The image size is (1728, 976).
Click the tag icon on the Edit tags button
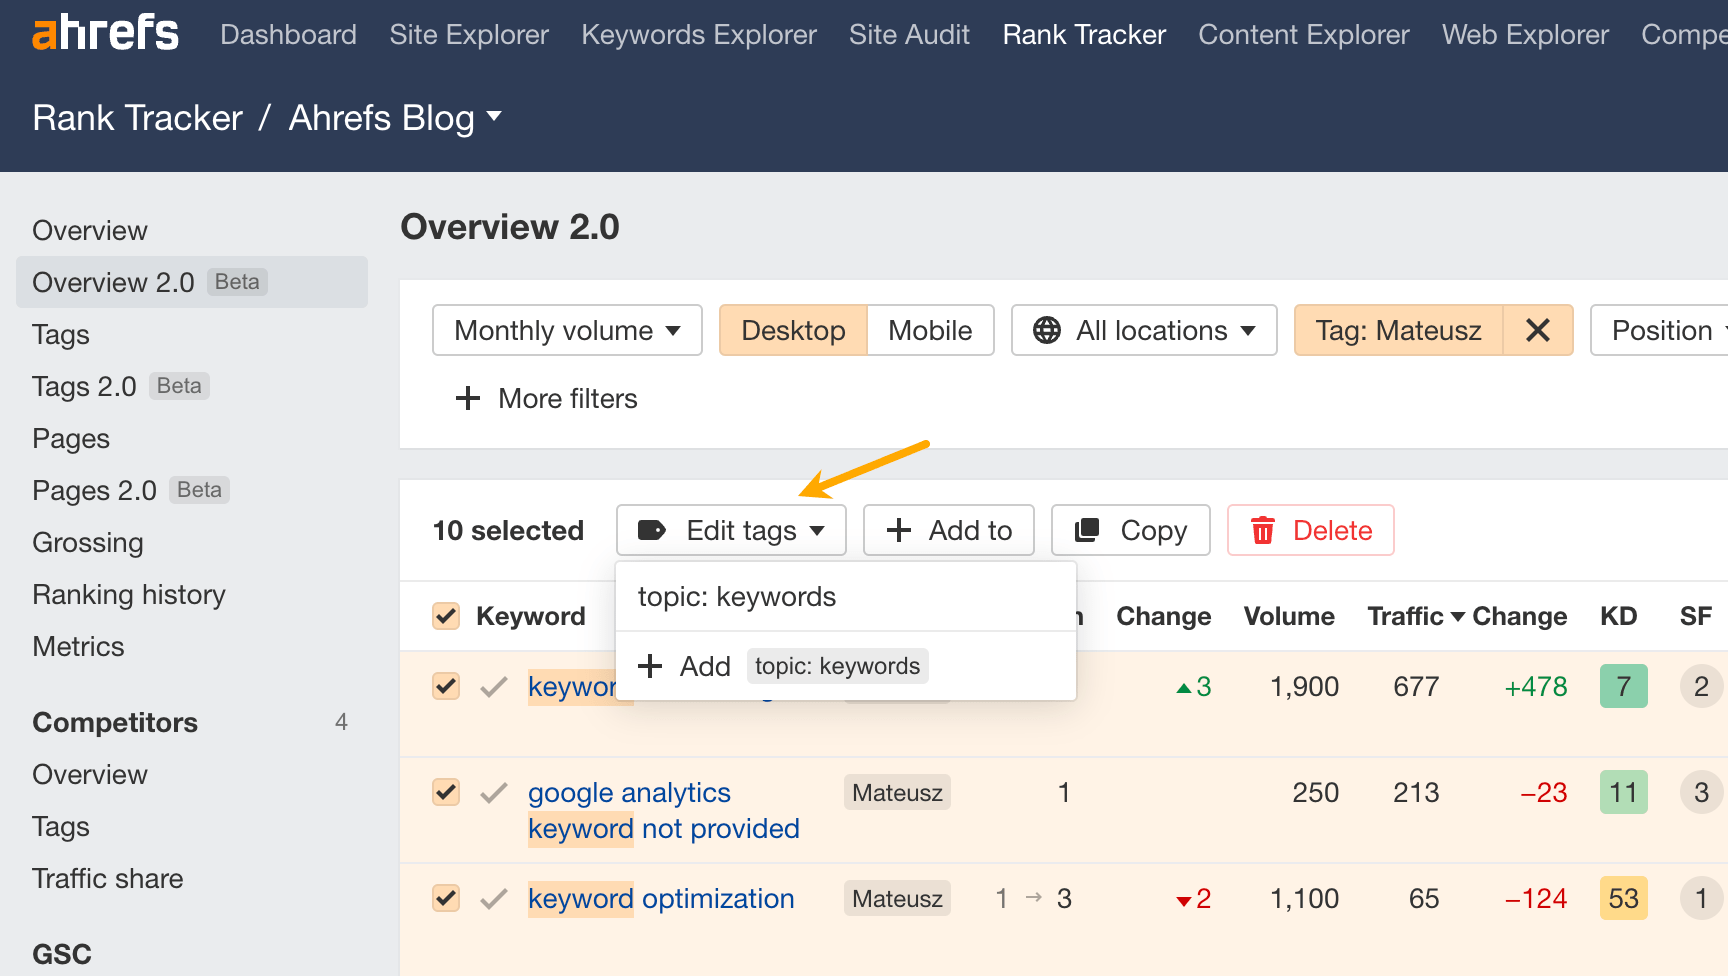(x=651, y=530)
